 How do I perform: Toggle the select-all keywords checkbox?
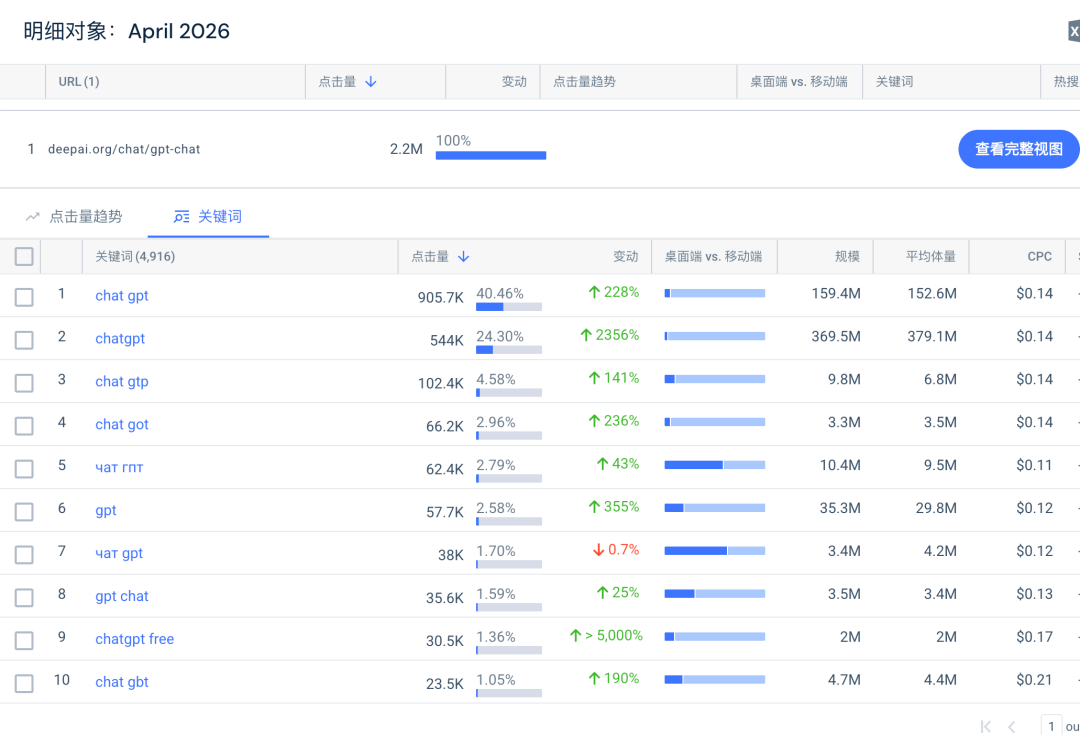[24, 257]
